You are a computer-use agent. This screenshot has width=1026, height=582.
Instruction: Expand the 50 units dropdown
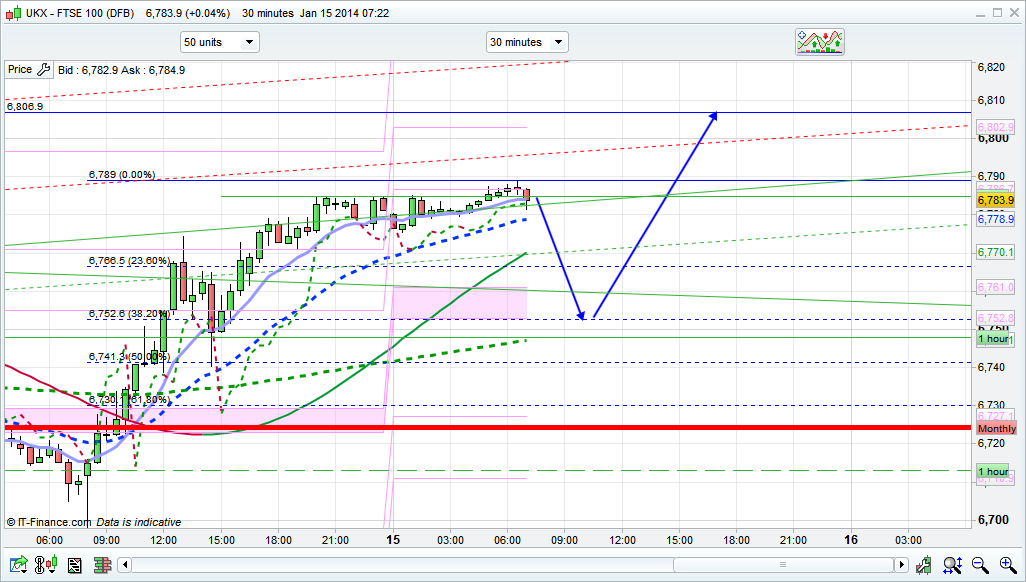tap(219, 42)
